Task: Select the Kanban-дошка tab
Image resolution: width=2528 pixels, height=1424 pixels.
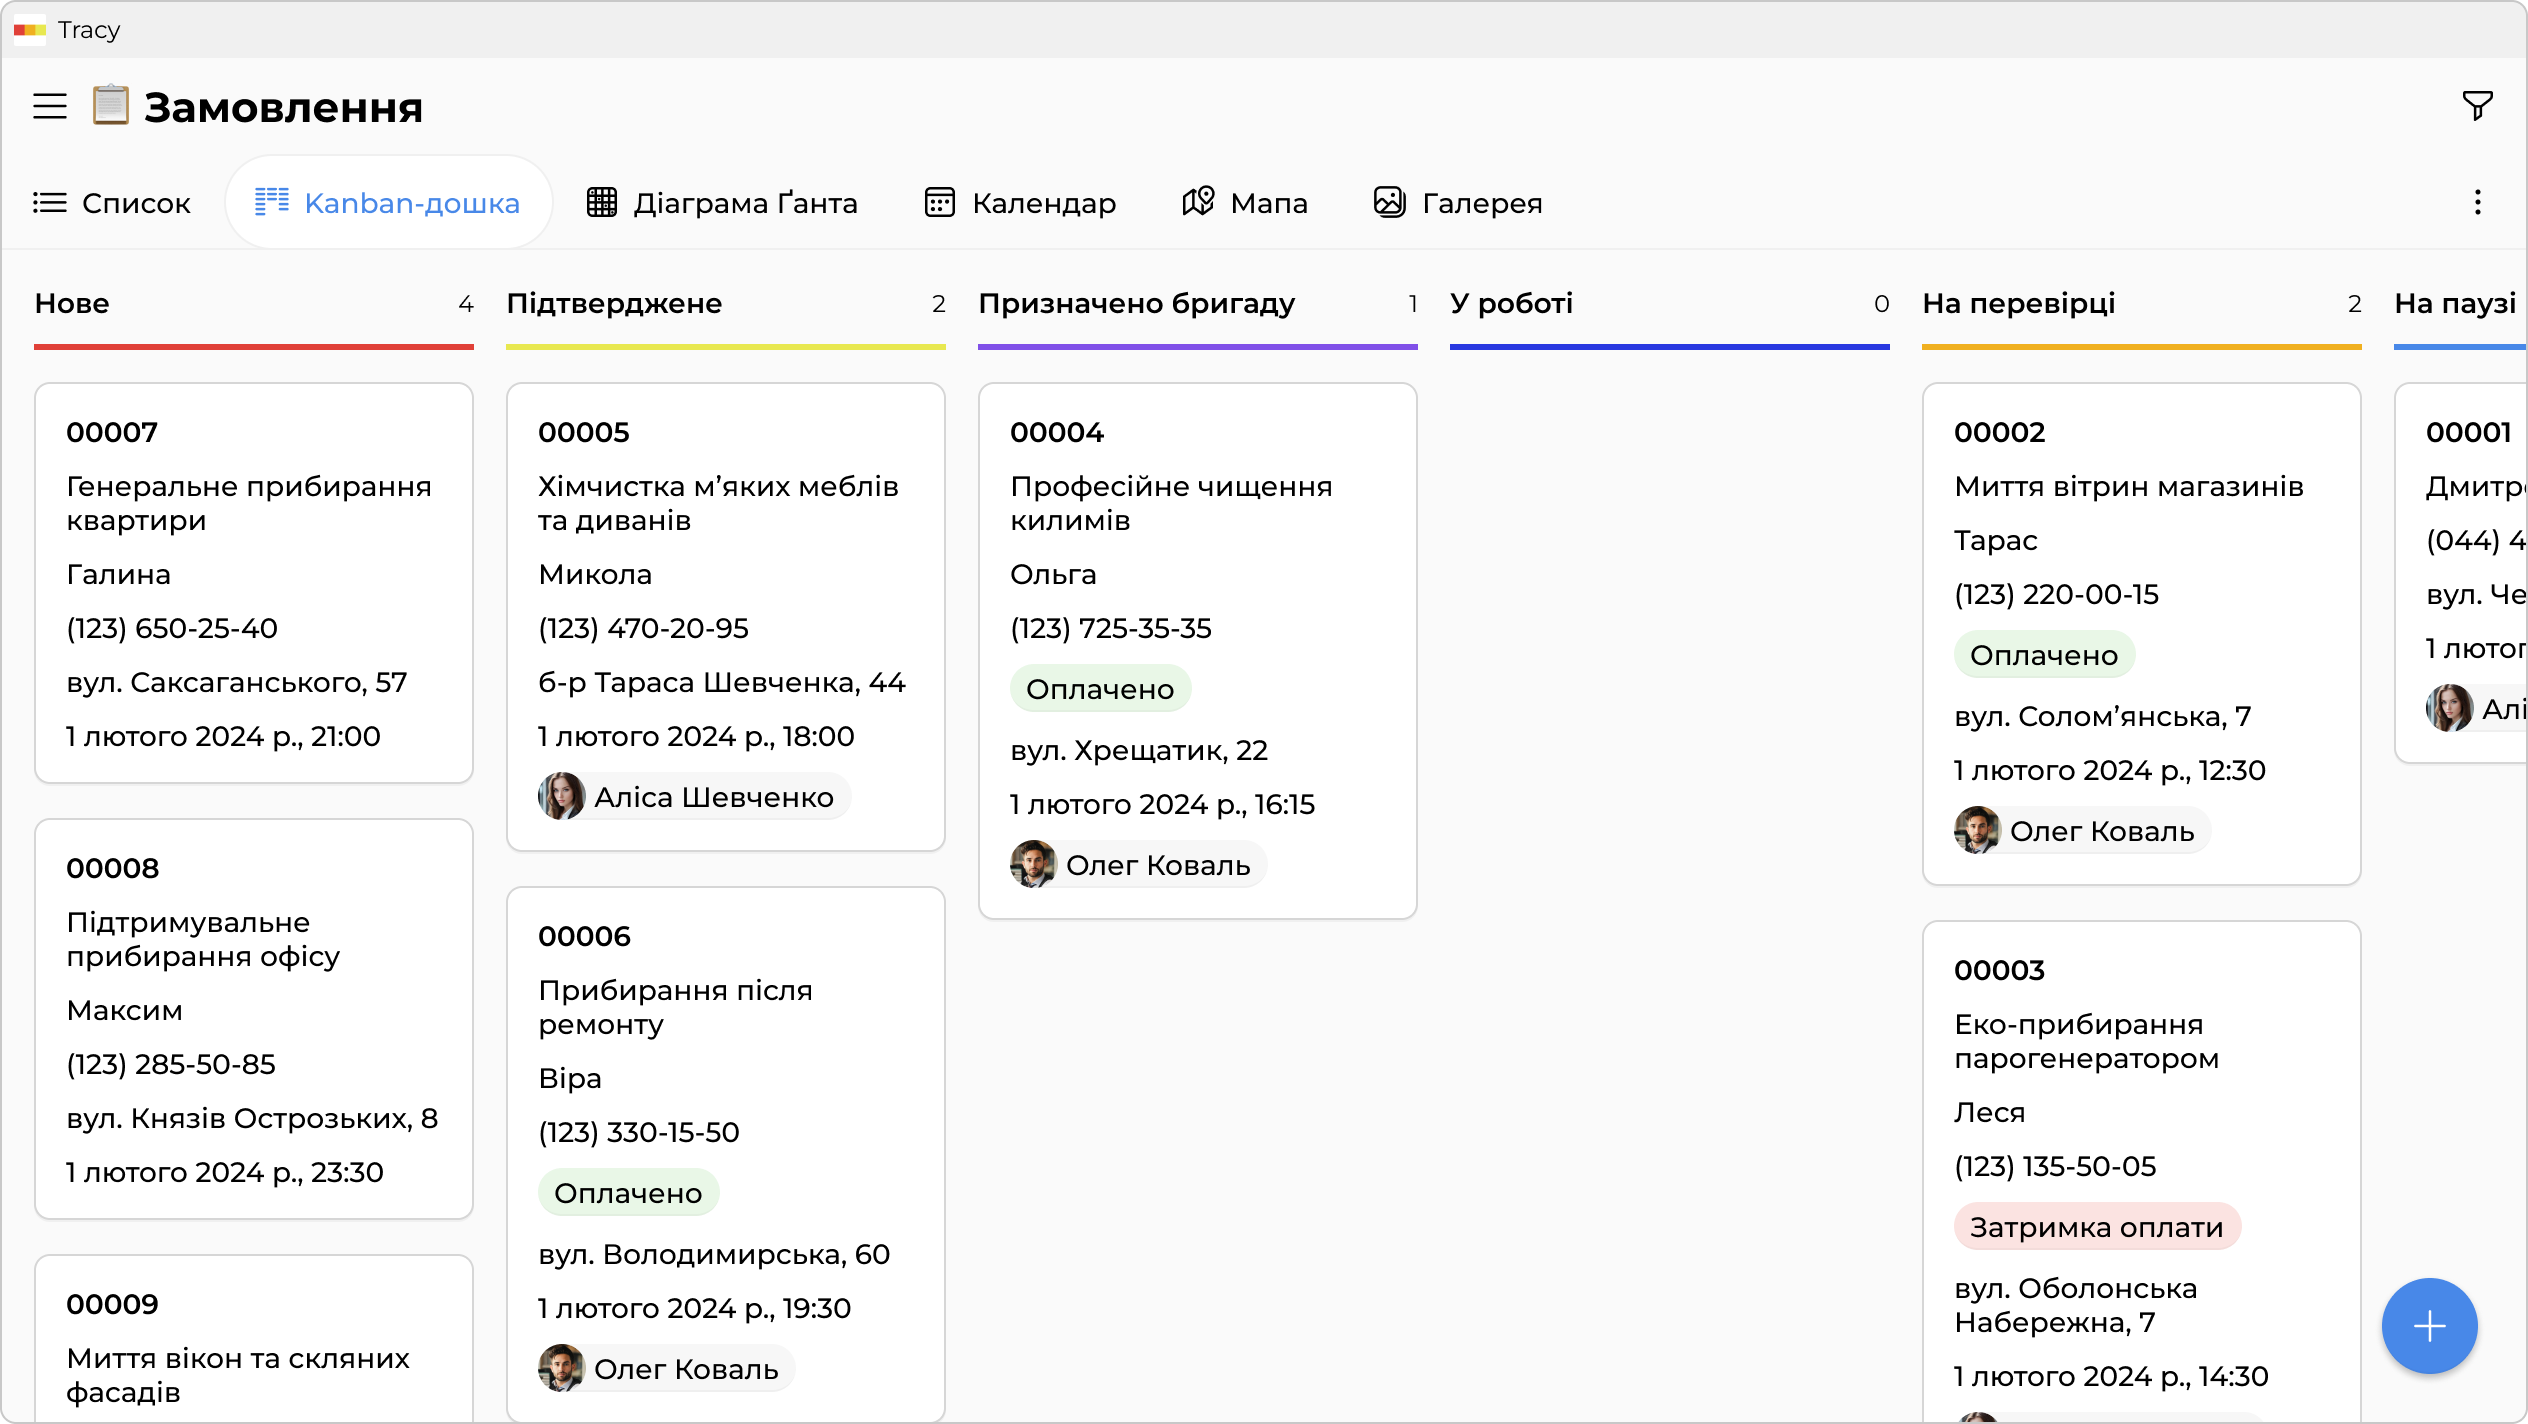Action: [388, 203]
